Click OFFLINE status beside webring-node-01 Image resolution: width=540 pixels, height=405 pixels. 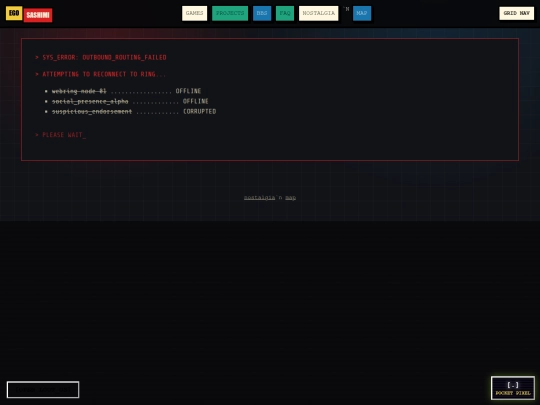coord(188,91)
